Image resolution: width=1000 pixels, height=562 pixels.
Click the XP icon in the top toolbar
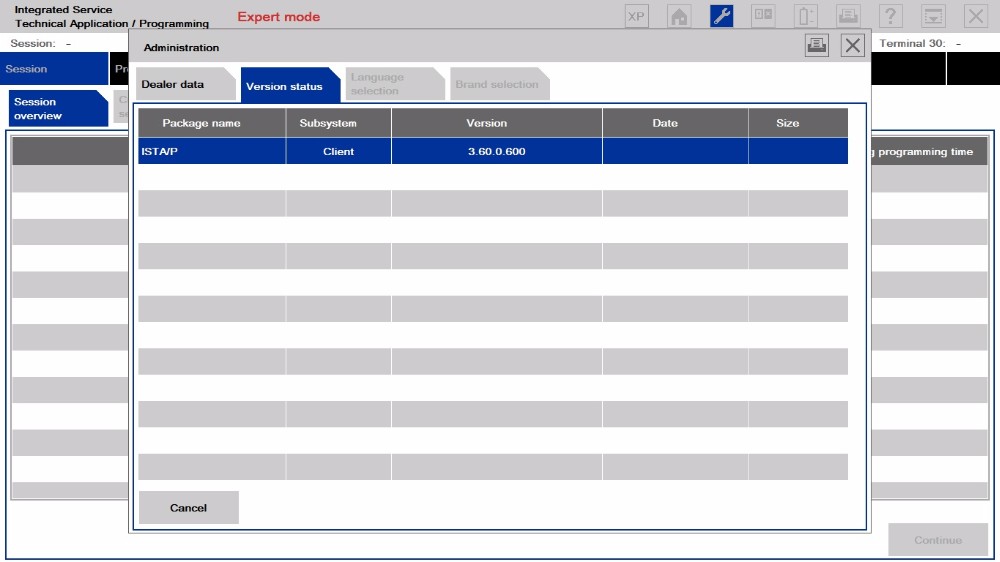636,16
